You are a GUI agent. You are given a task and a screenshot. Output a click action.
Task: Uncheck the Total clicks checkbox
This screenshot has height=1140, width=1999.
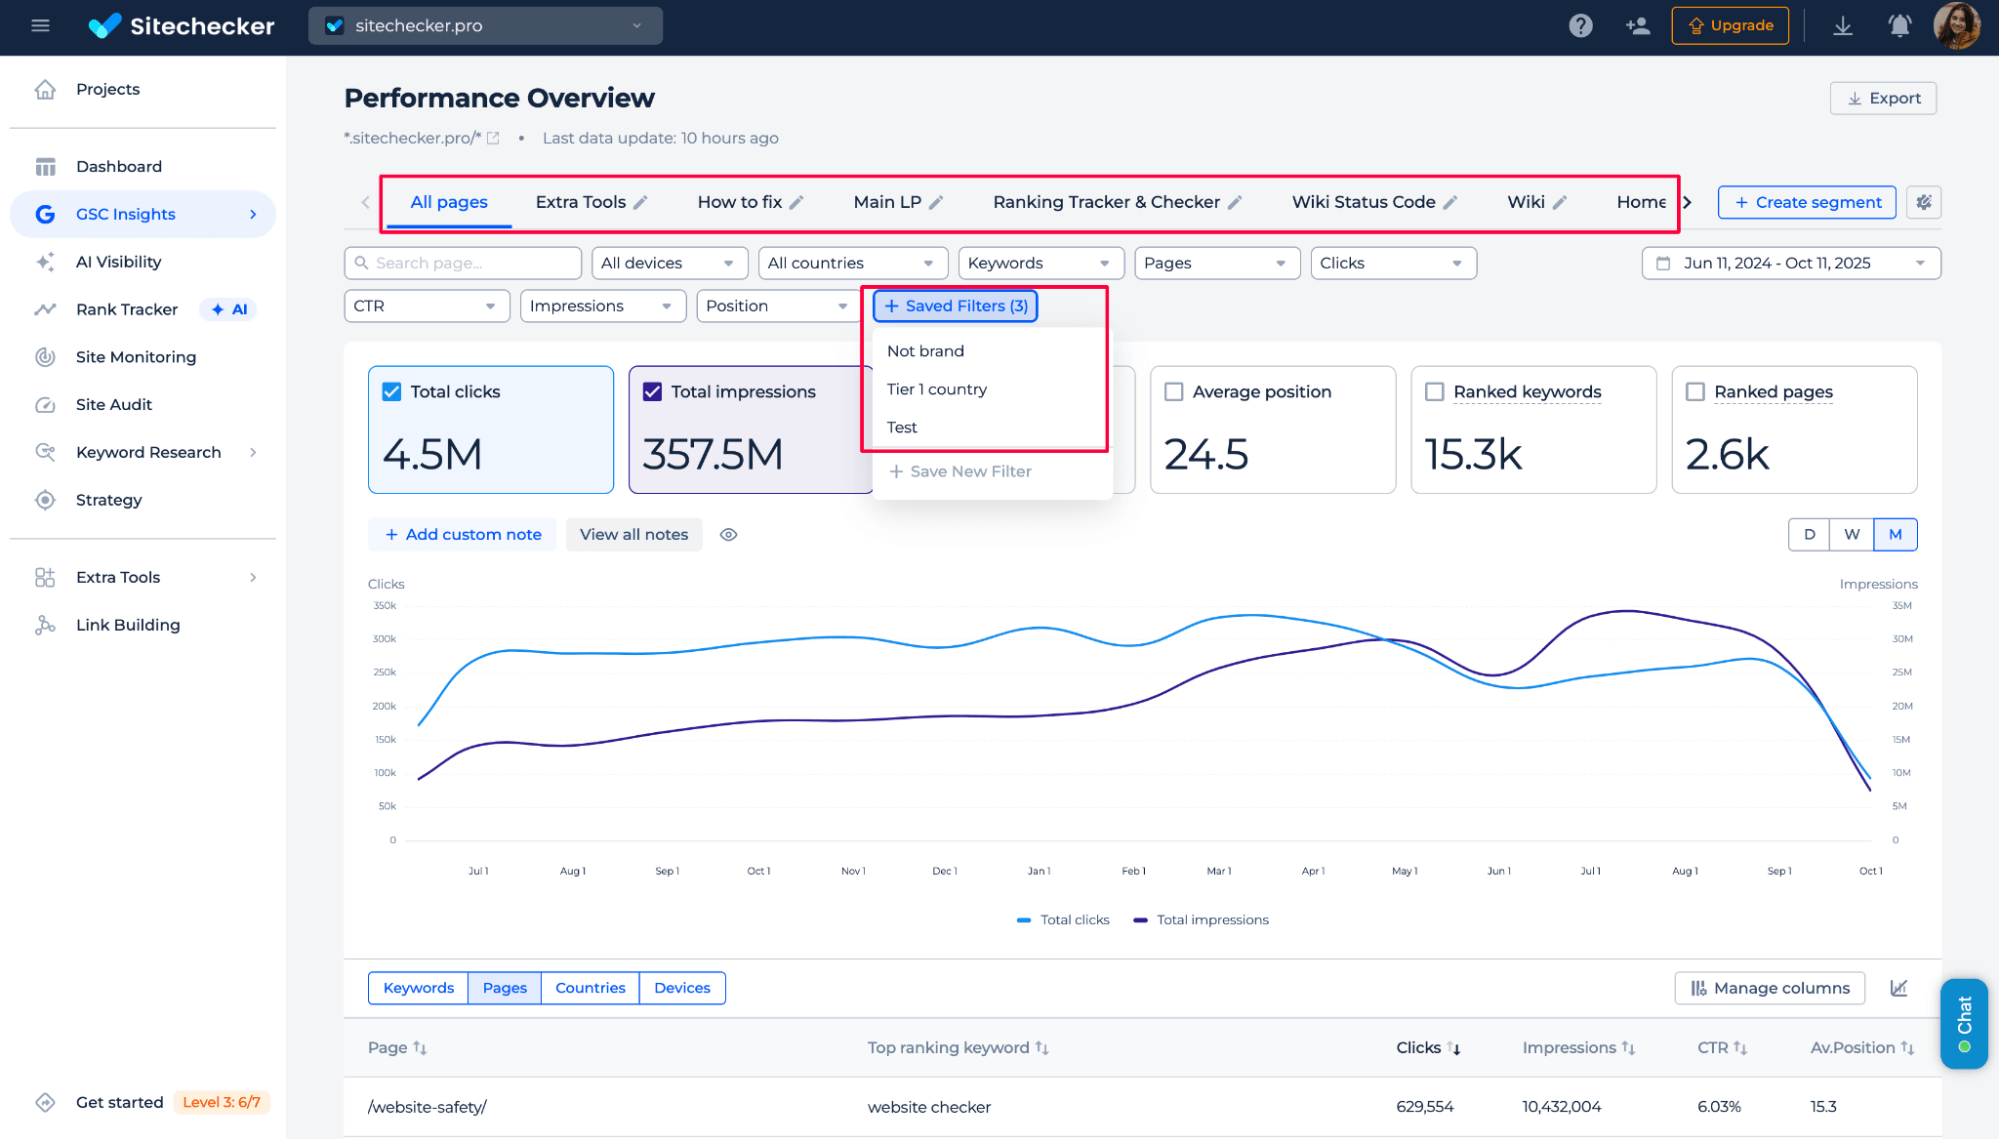click(392, 392)
